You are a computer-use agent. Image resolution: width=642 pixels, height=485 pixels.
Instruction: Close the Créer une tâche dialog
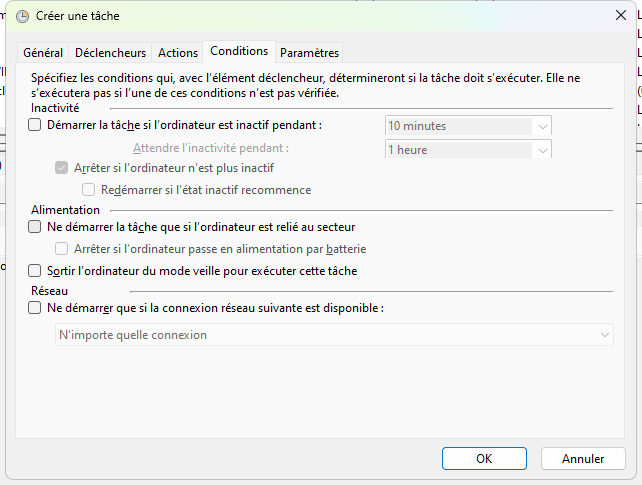tap(619, 15)
